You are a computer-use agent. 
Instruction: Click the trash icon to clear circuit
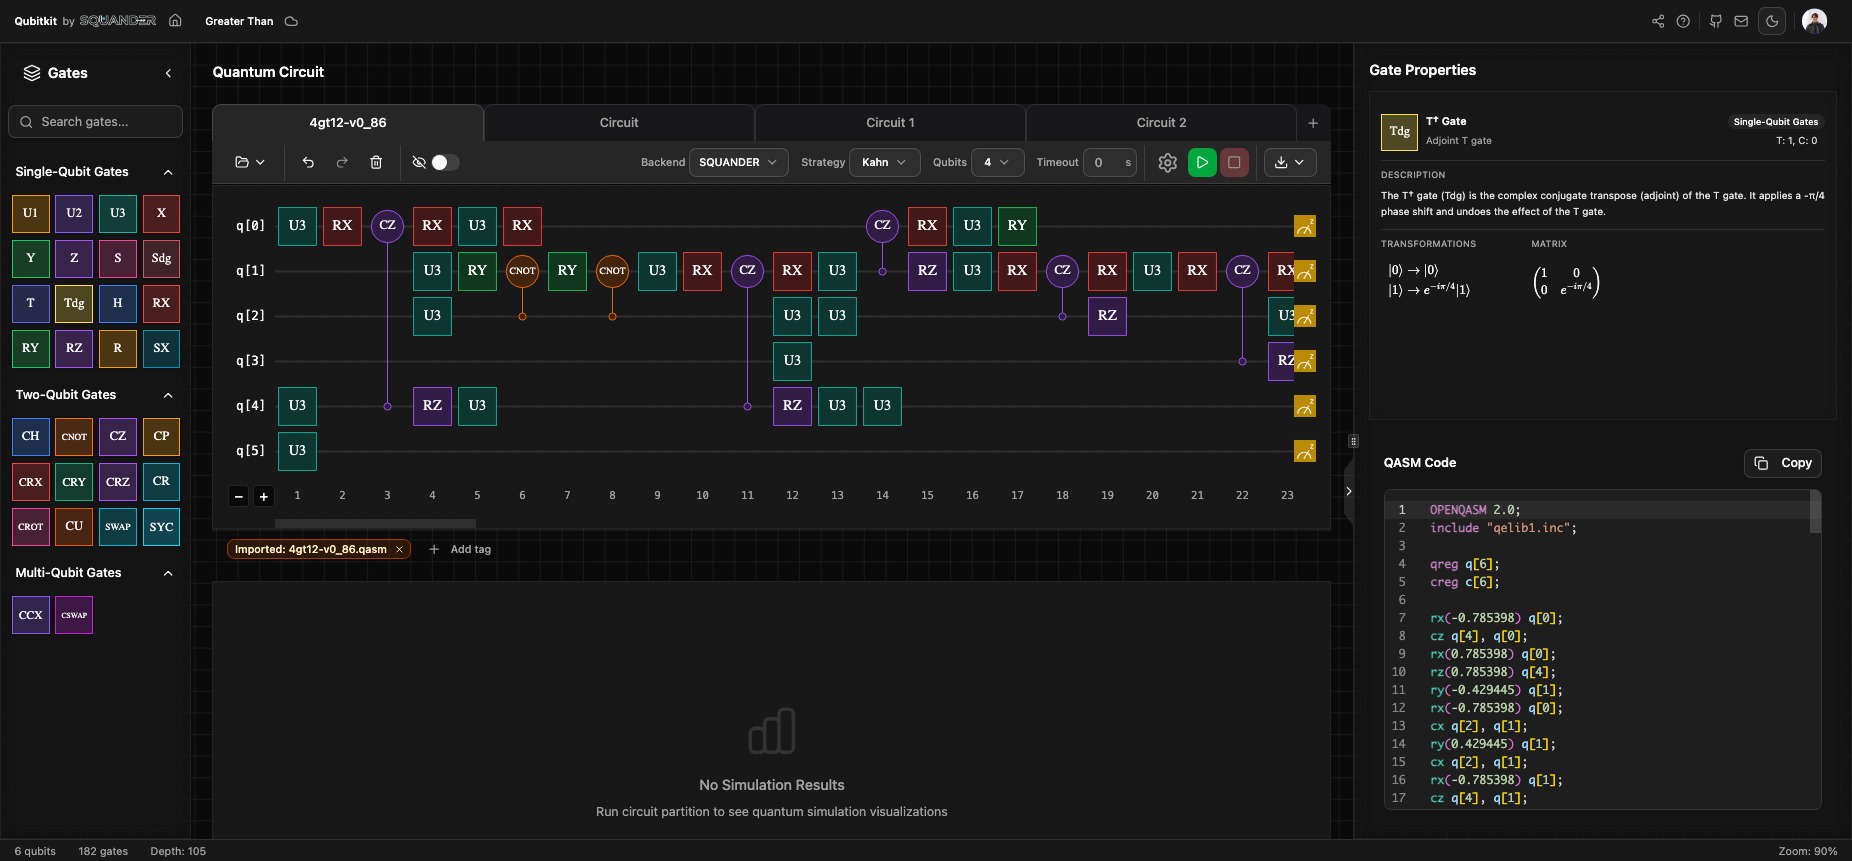tap(376, 162)
